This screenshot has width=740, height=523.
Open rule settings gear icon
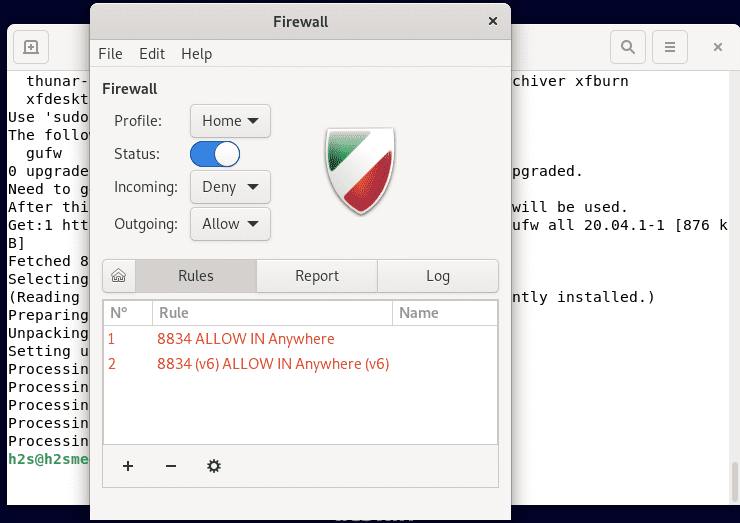tap(214, 466)
